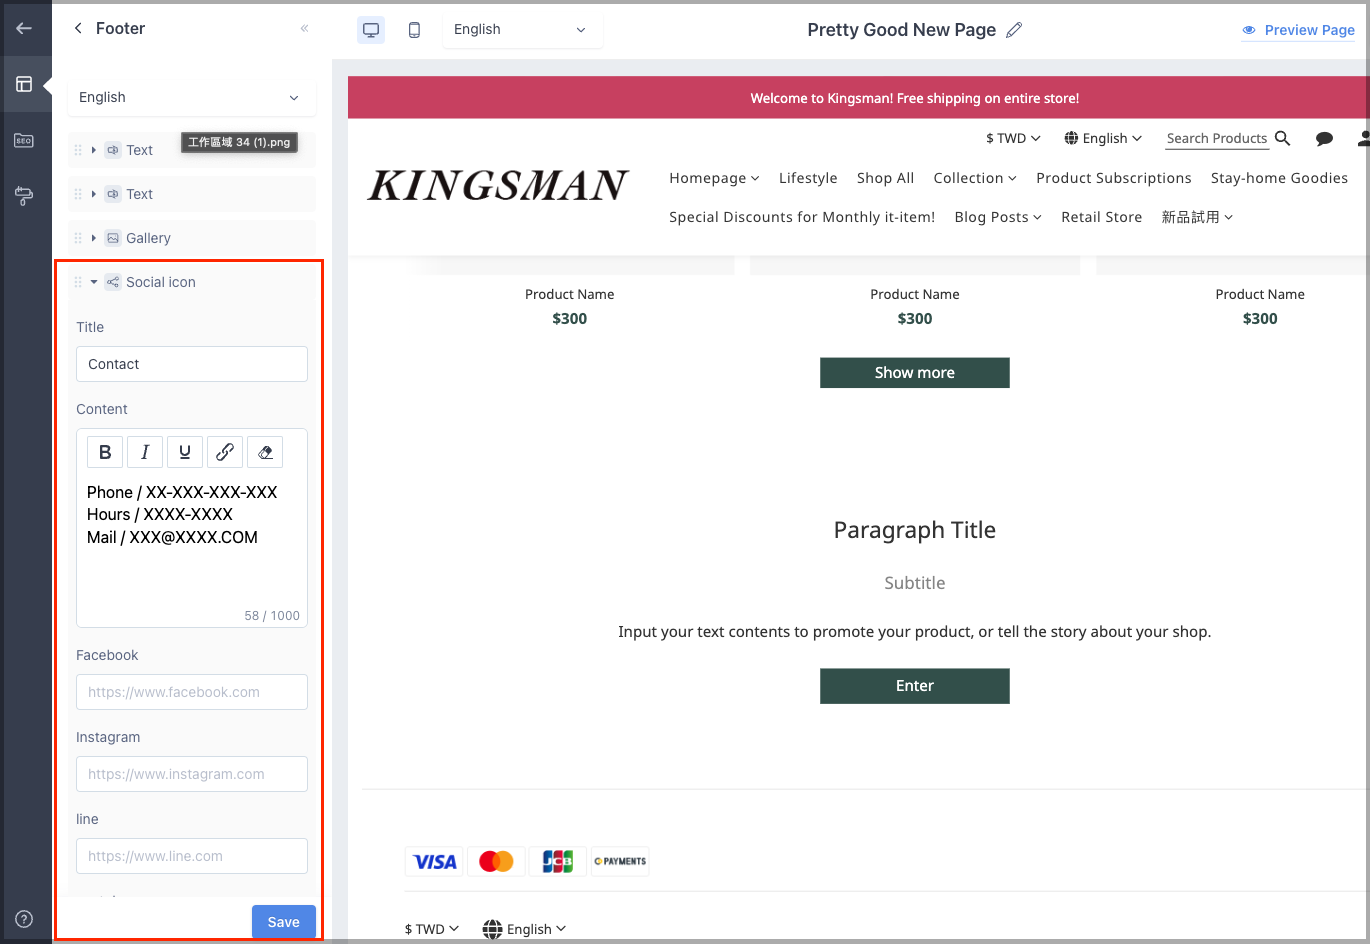Open the footer $ TWD currency dropdown
This screenshot has height=944, width=1370.
click(x=432, y=929)
